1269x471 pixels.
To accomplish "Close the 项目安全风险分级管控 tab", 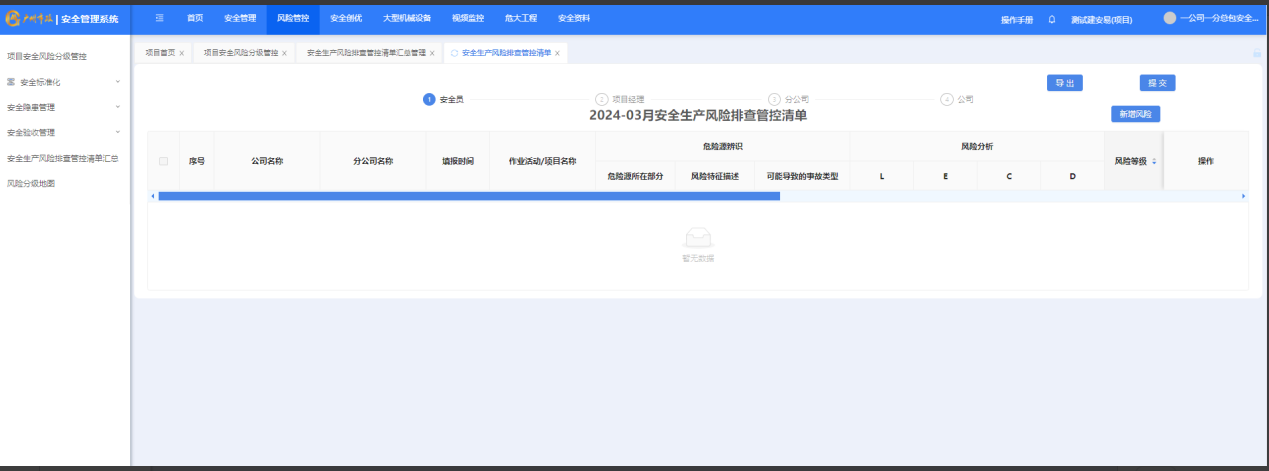I will tap(285, 53).
